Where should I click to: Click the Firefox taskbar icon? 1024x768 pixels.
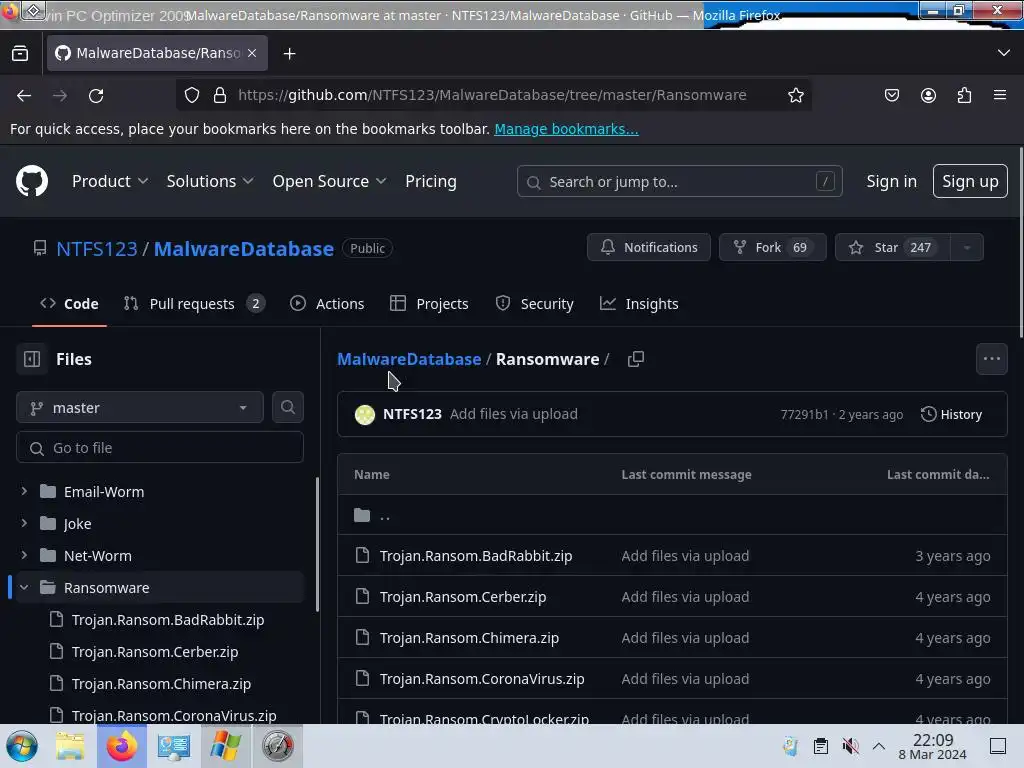[x=122, y=746]
